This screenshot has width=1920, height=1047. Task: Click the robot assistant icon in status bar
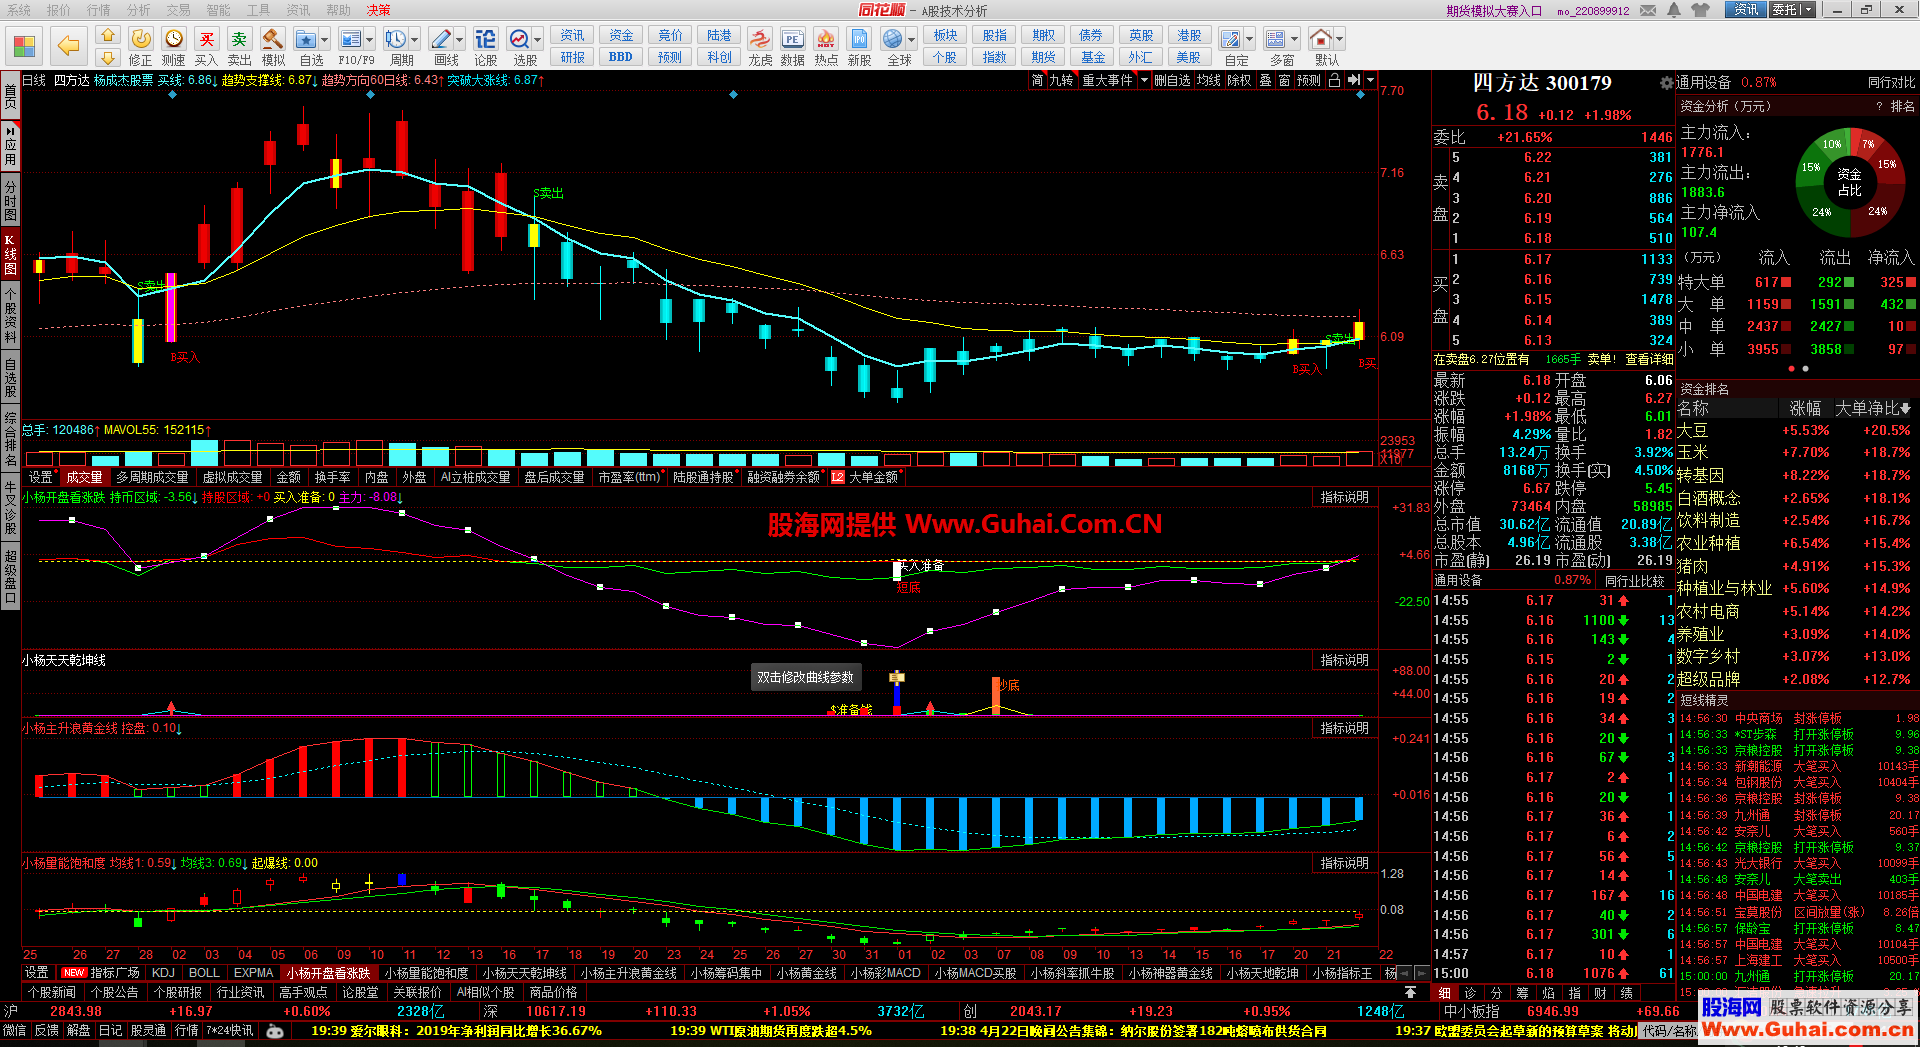[x=275, y=1031]
